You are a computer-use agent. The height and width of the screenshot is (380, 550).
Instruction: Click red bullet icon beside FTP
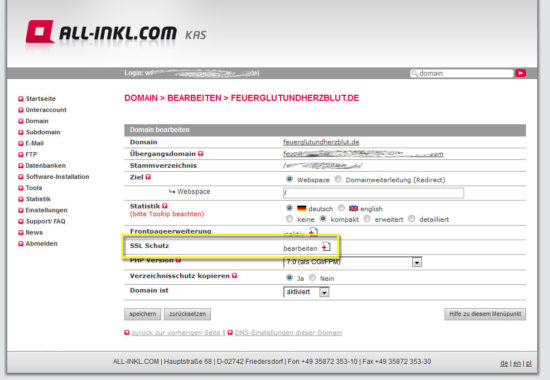21,155
